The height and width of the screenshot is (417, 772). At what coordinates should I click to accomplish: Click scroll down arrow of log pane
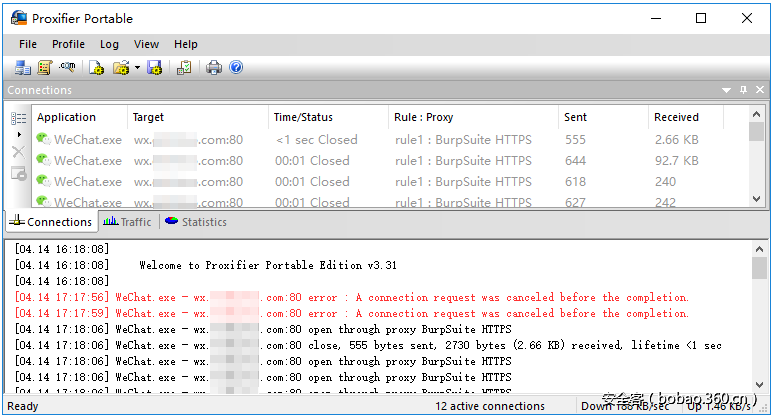pyautogui.click(x=759, y=385)
